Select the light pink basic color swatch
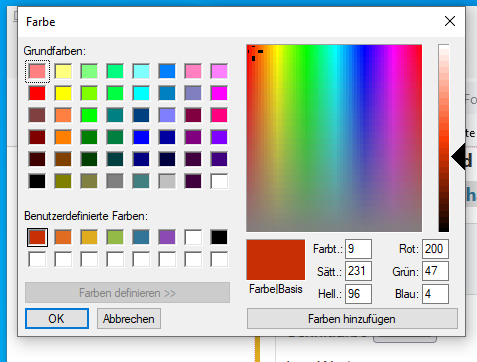This screenshot has height=362, width=477. point(37,71)
